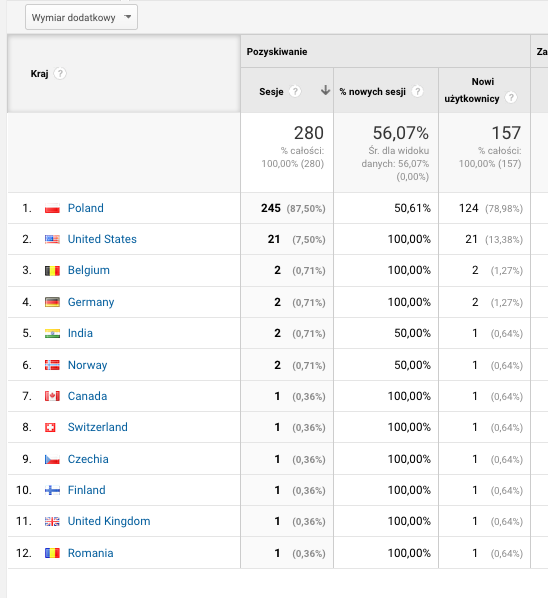The width and height of the screenshot is (548, 598).
Task: Click help icon beside Nowi użytkownicy
Action: [x=511, y=98]
